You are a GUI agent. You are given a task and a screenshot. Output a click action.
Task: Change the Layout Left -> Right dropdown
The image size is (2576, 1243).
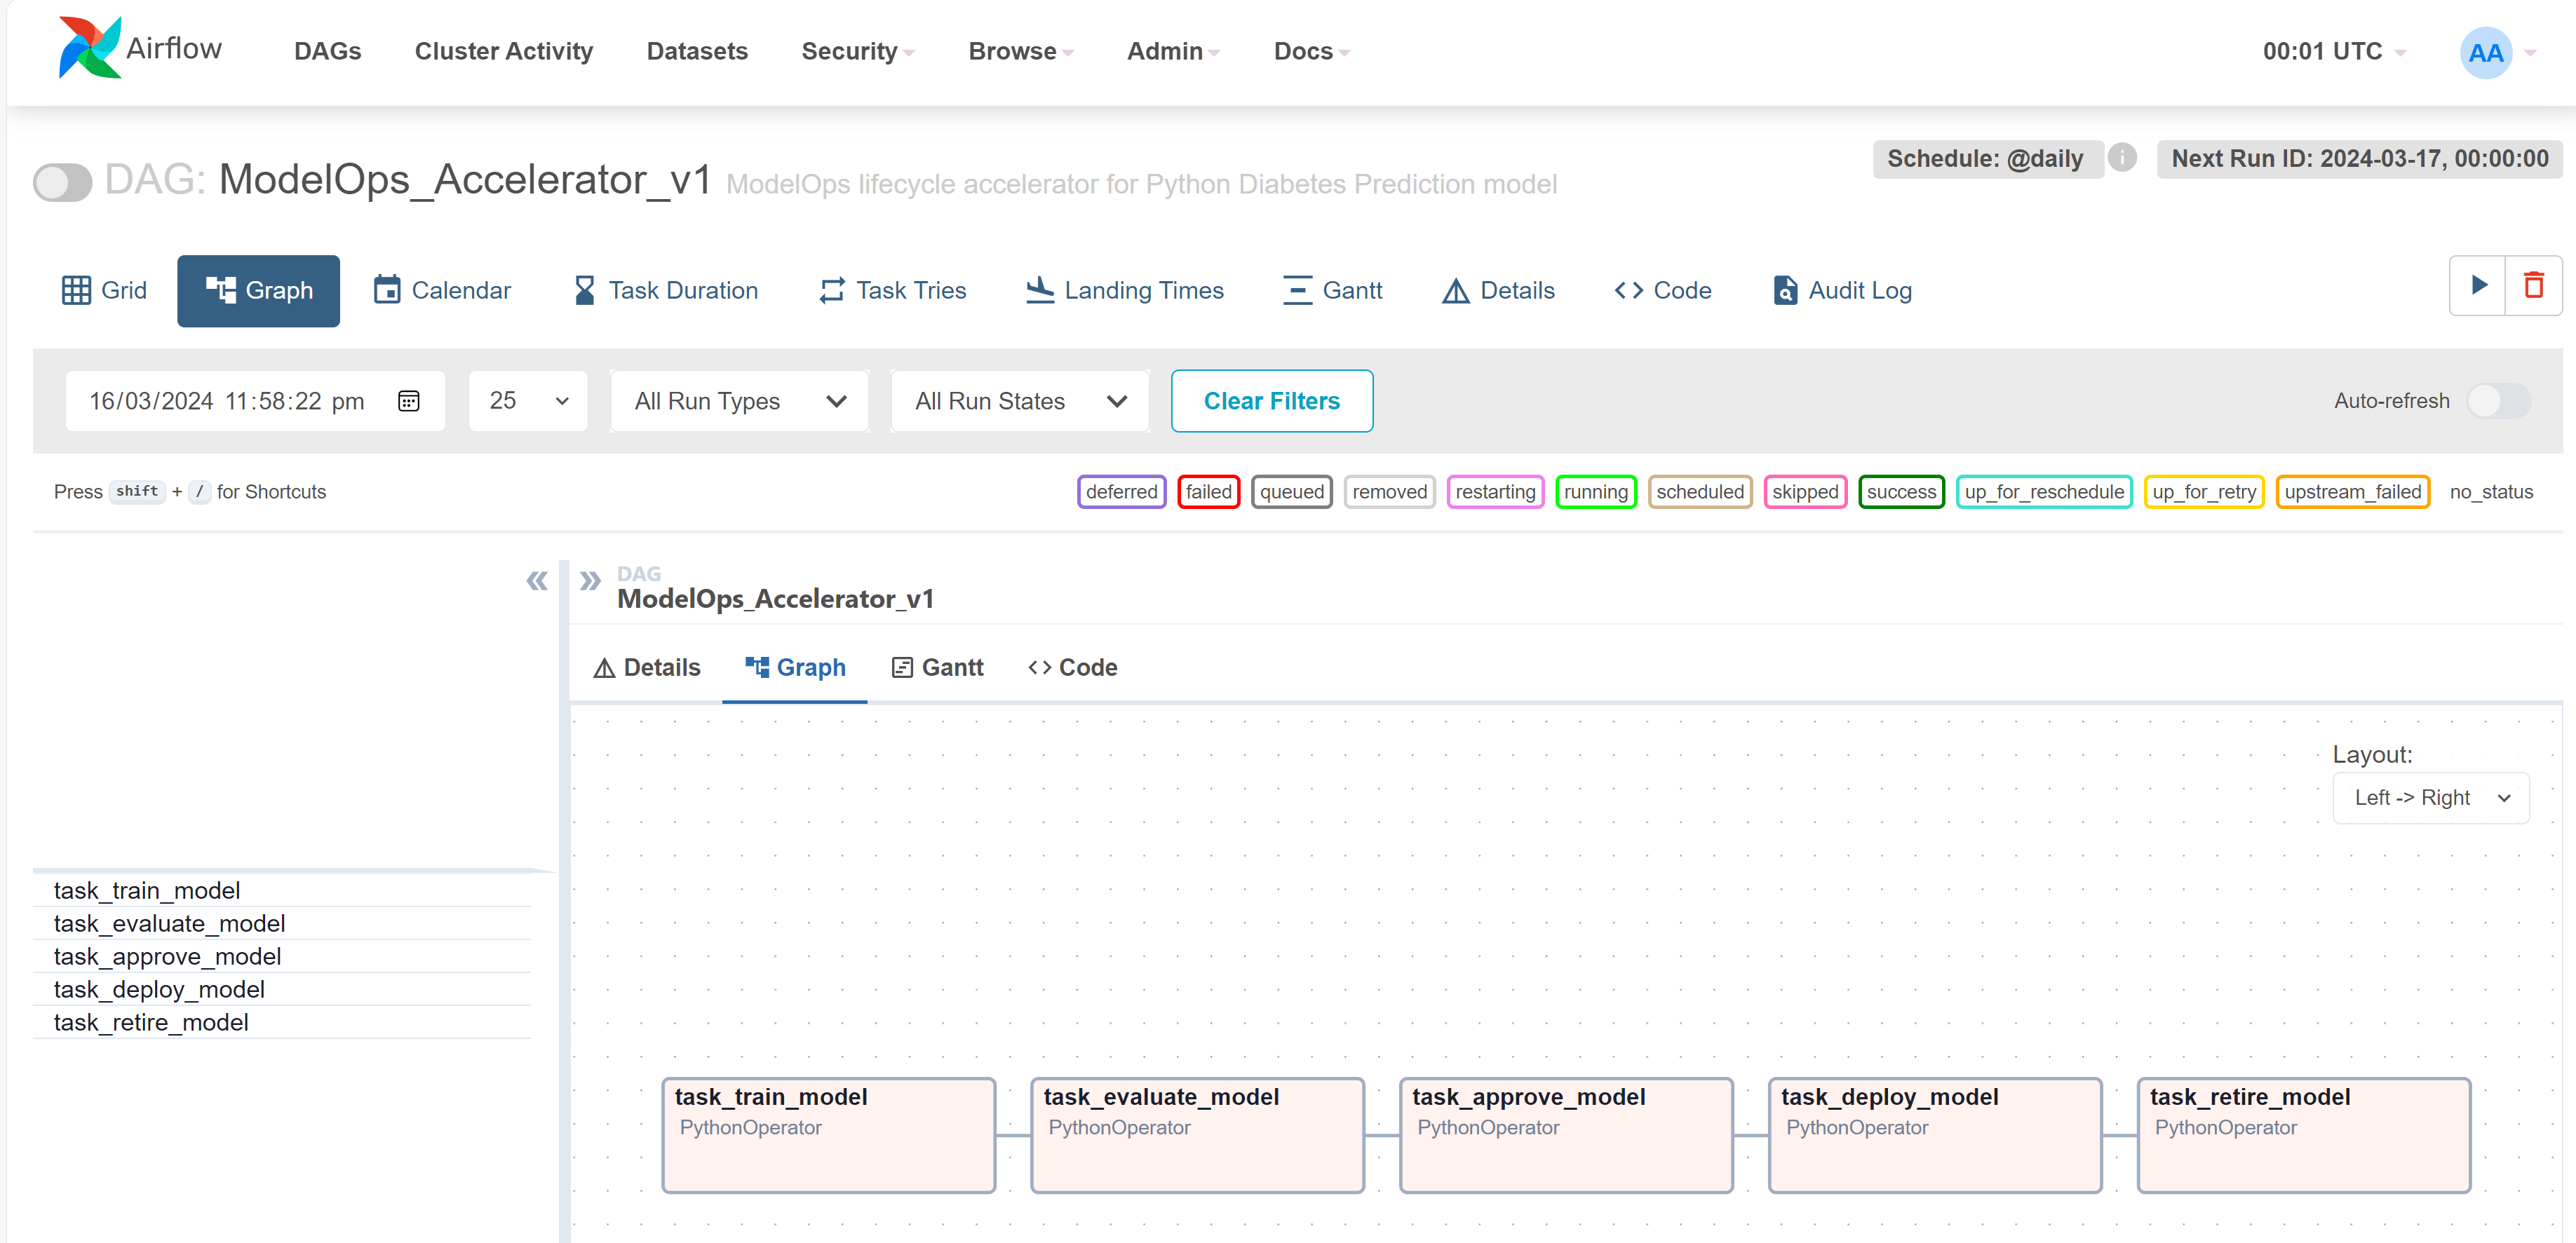[2431, 798]
